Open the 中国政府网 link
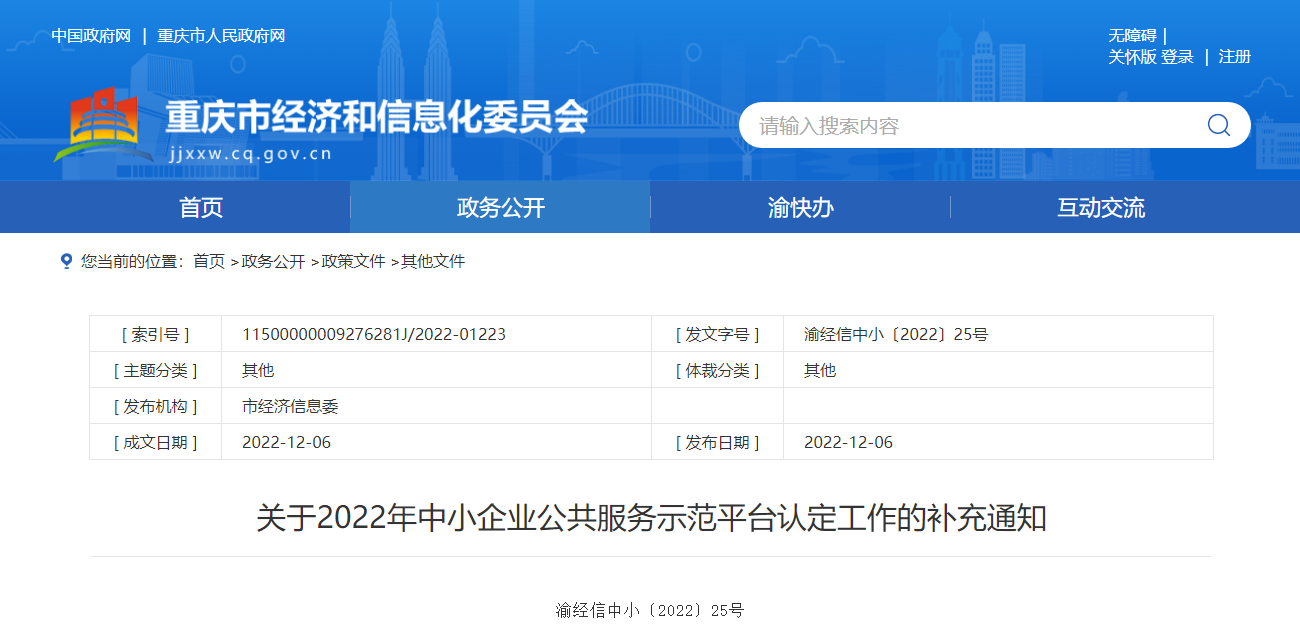The height and width of the screenshot is (640, 1300). (91, 36)
